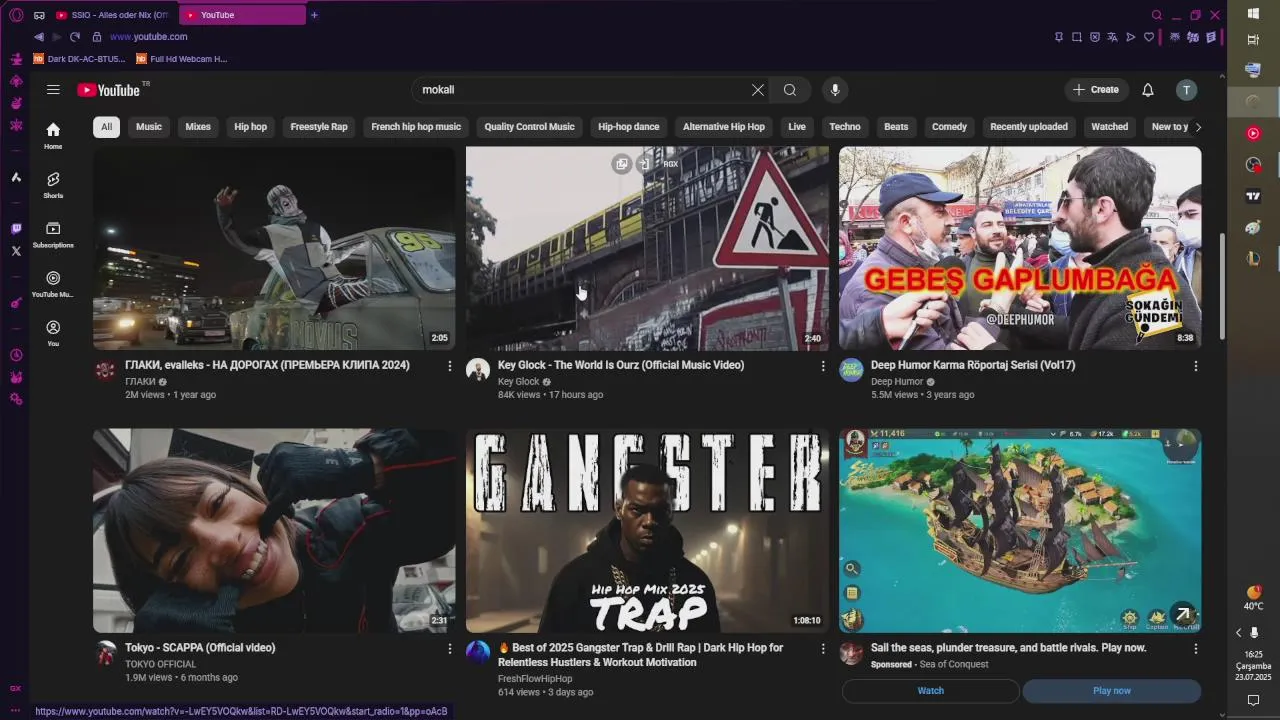Open options for Tokyo SCAPPA video

450,649
